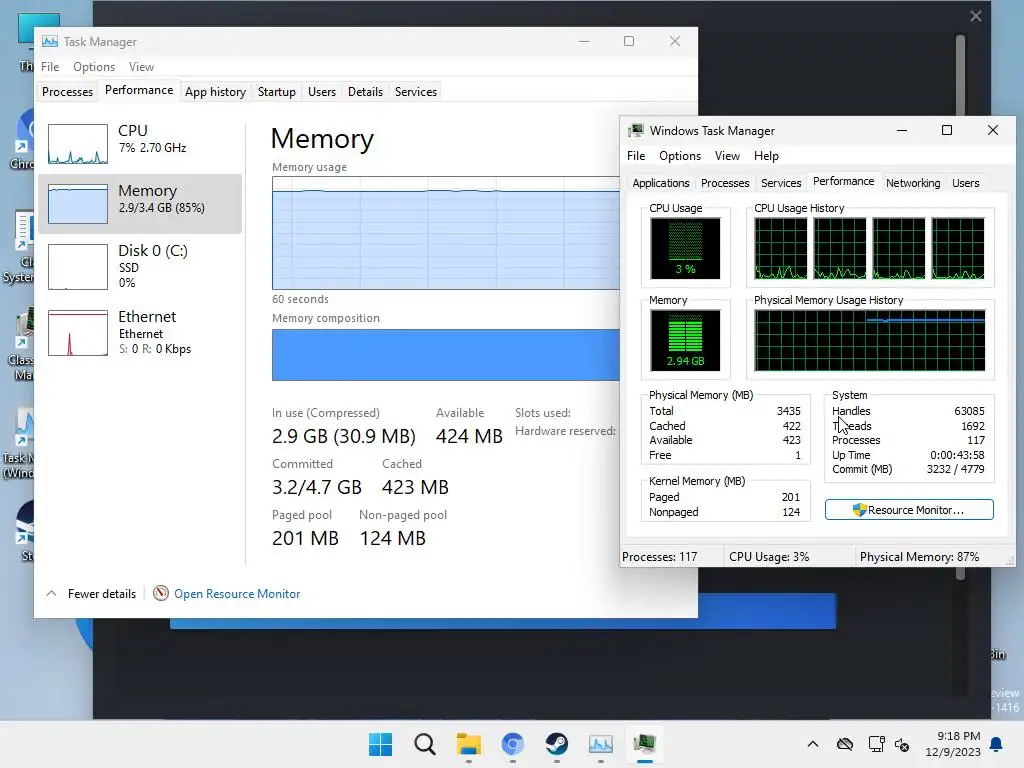Open File Explorer from taskbar
1024x768 pixels.
pyautogui.click(x=468, y=744)
